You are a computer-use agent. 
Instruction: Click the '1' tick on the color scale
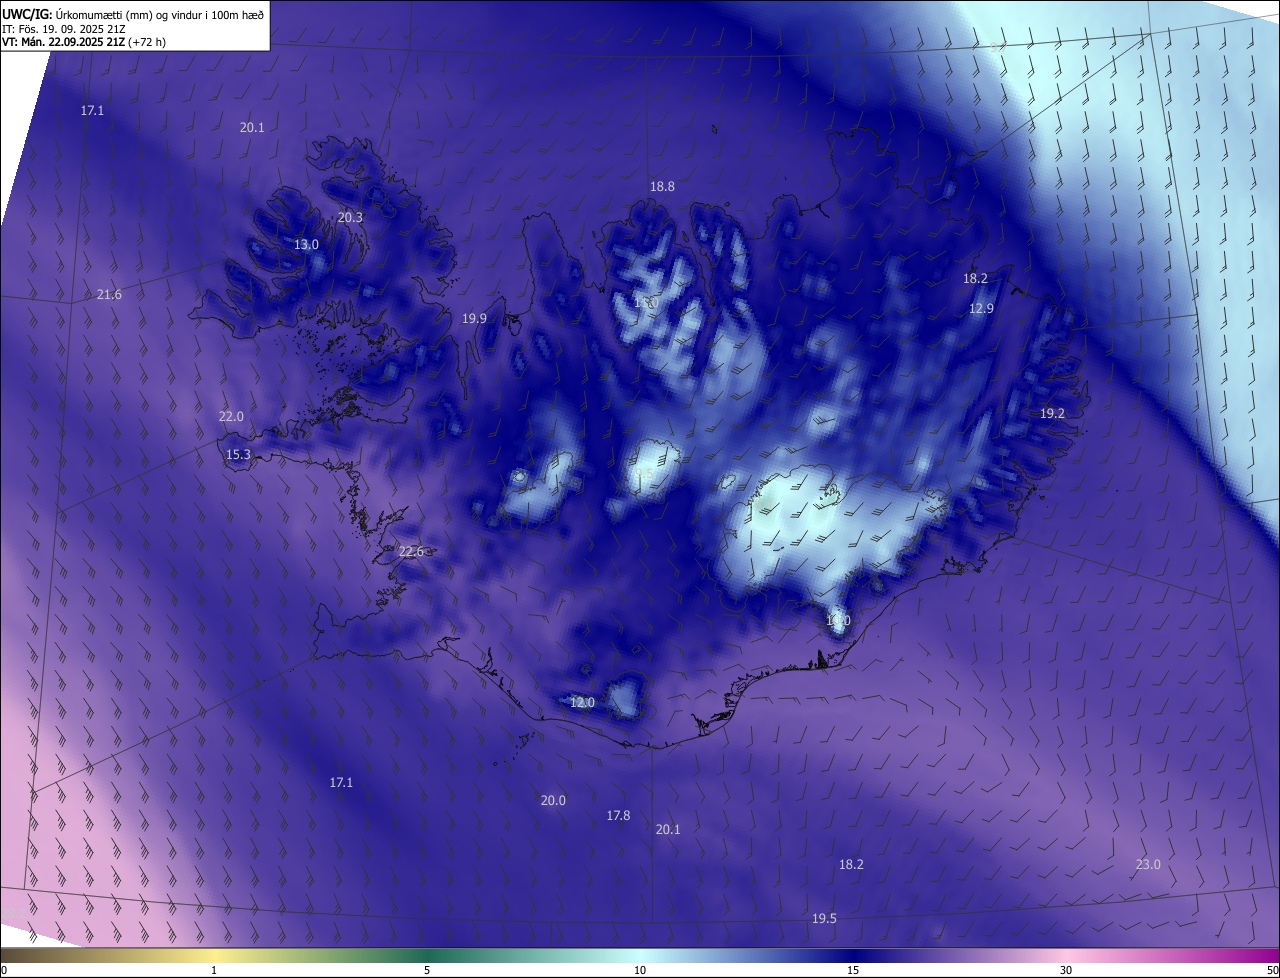[214, 970]
